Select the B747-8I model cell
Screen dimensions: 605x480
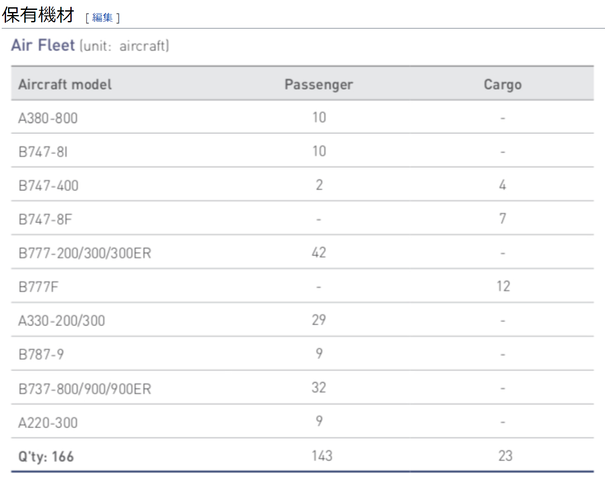click(x=43, y=152)
